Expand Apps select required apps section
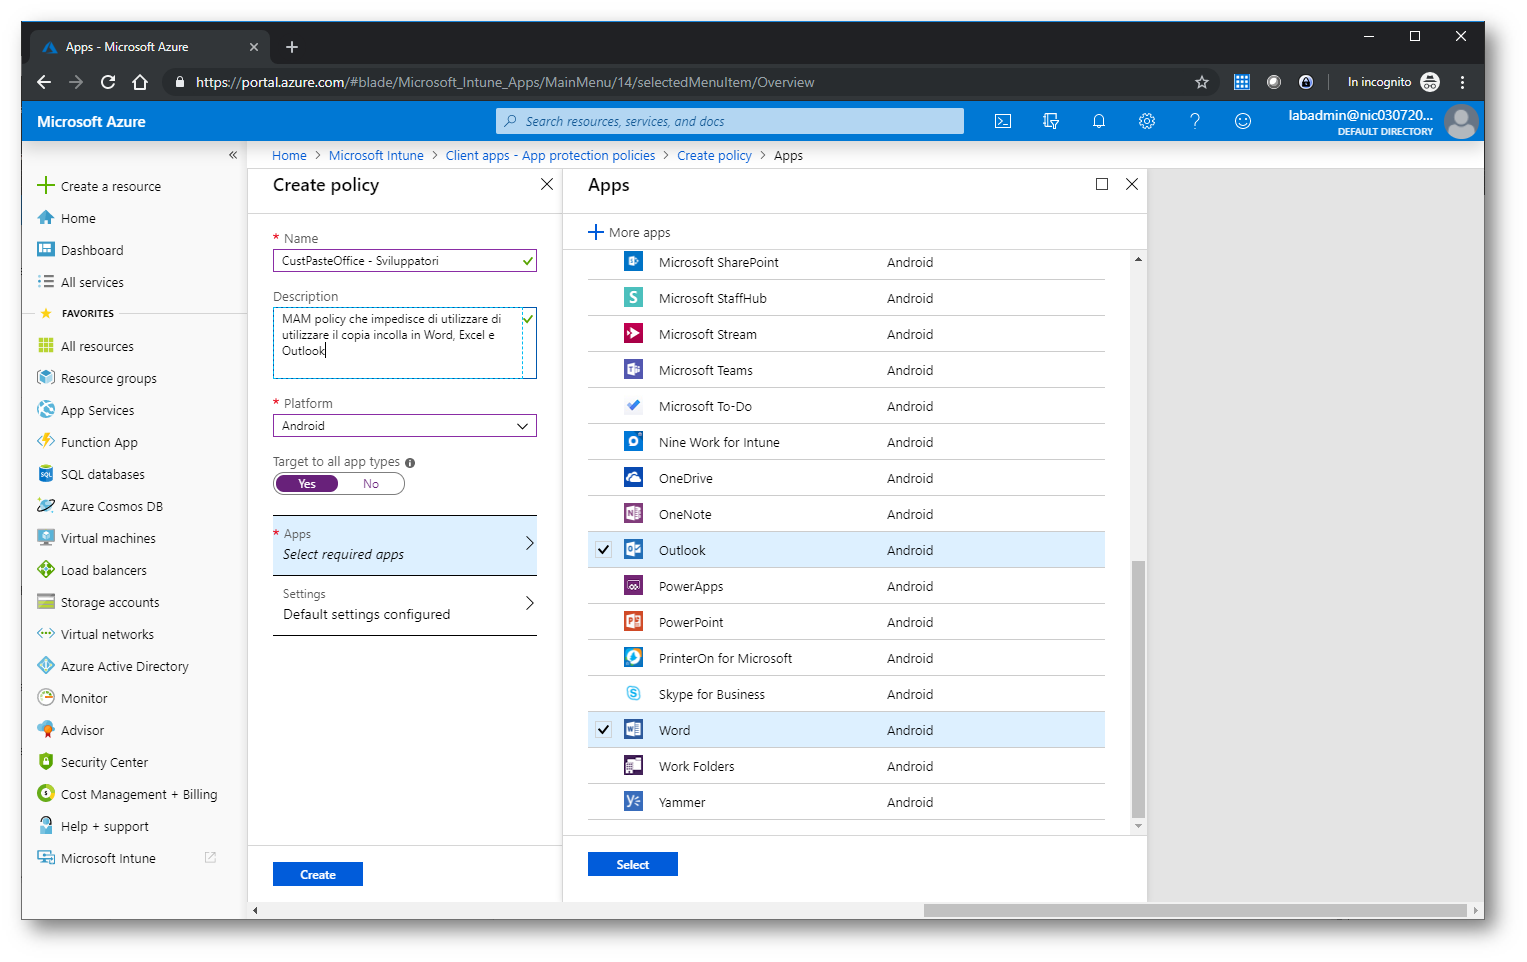 405,545
